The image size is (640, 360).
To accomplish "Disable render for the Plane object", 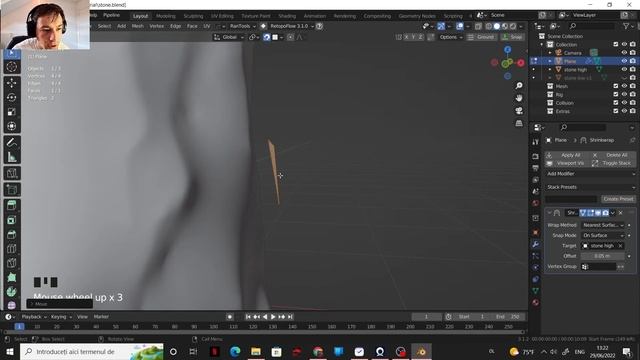I will click(x=633, y=61).
